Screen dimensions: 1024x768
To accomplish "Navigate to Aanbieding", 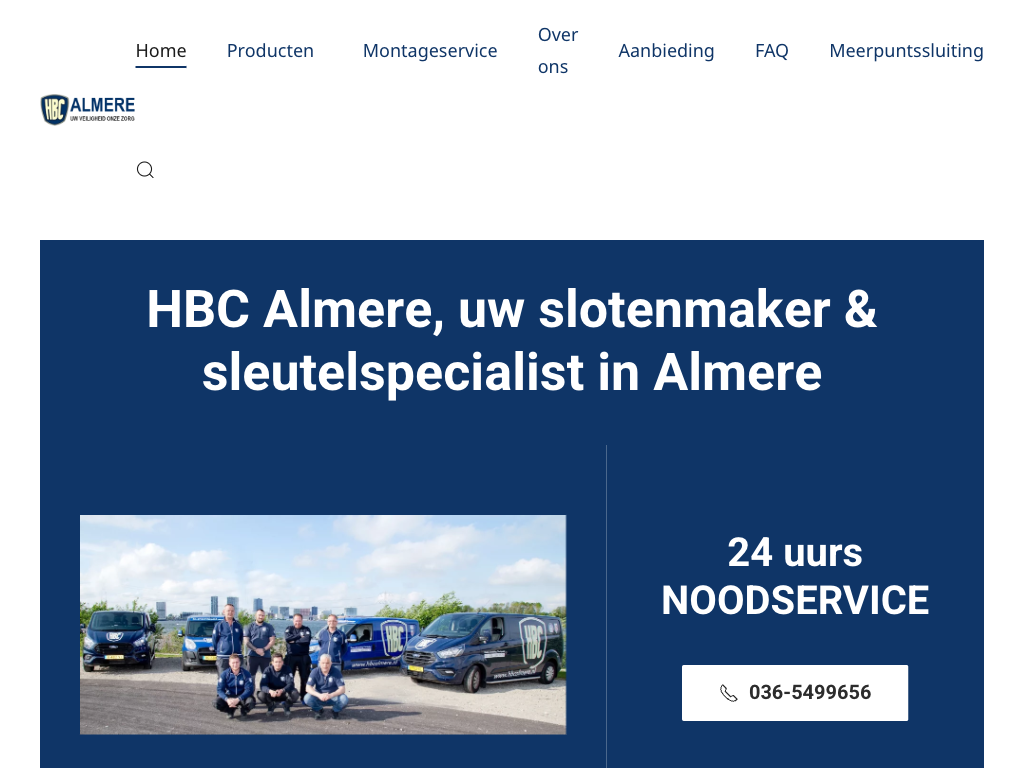I will click(666, 51).
